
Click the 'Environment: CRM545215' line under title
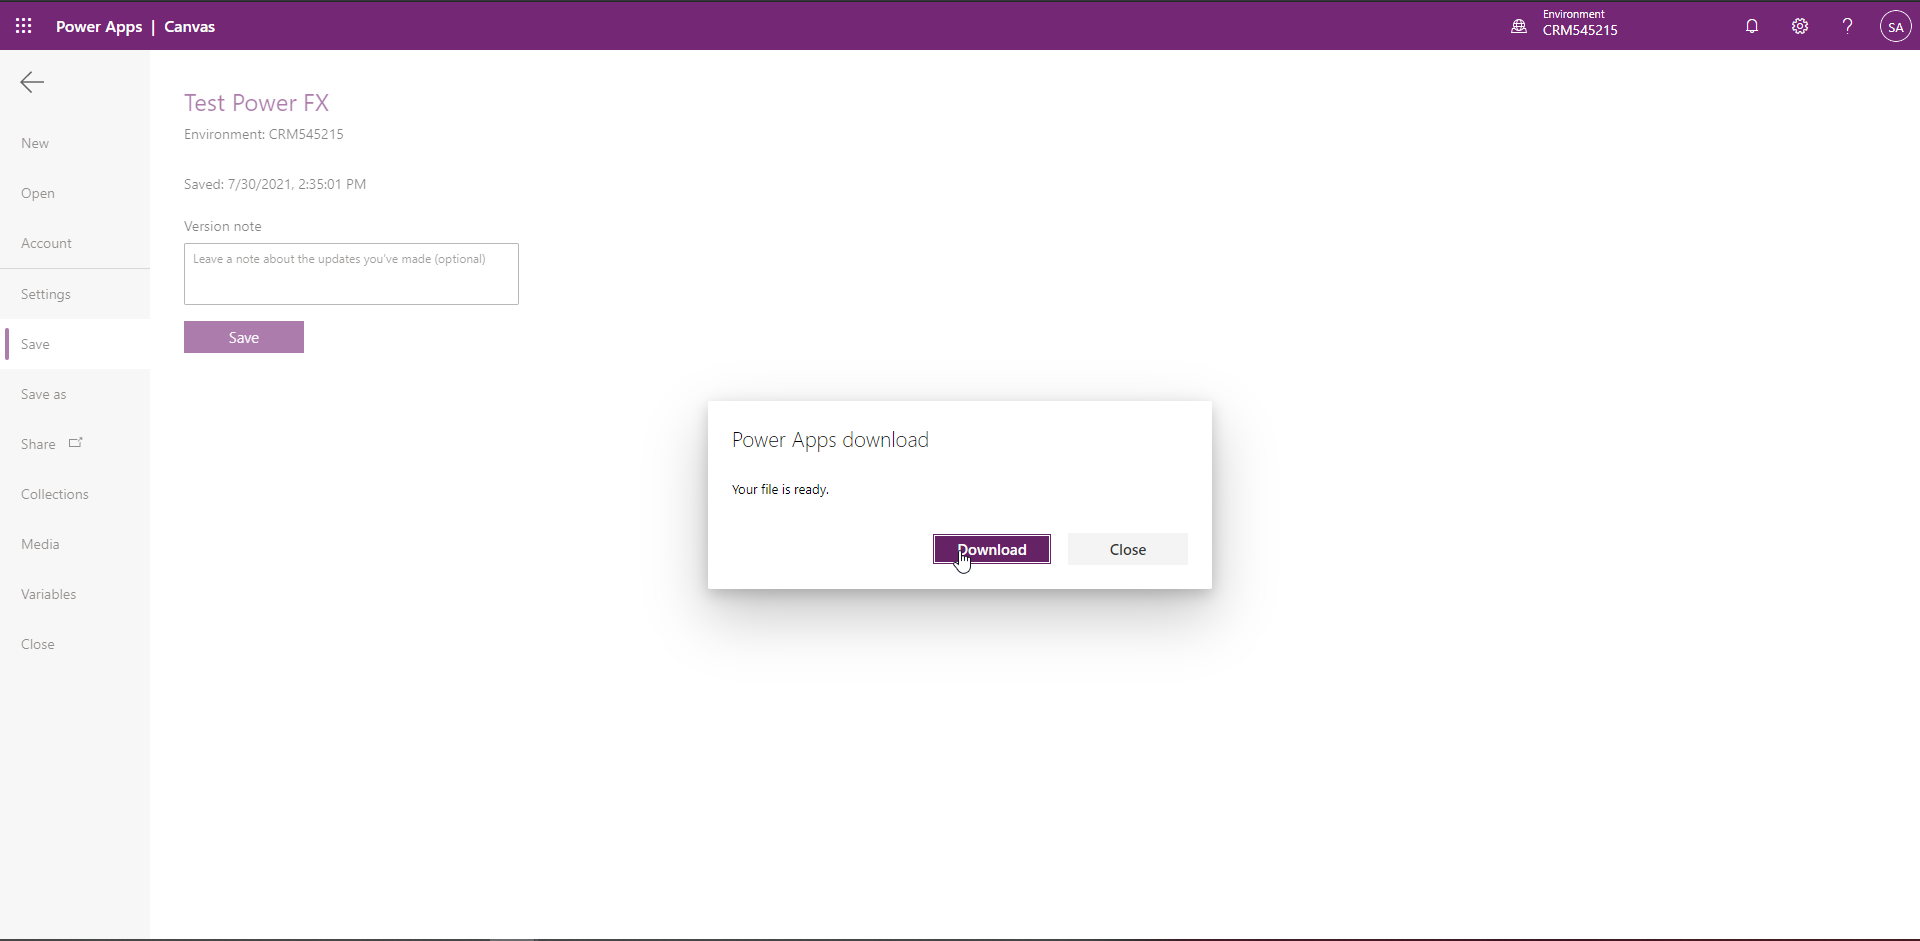pos(264,134)
